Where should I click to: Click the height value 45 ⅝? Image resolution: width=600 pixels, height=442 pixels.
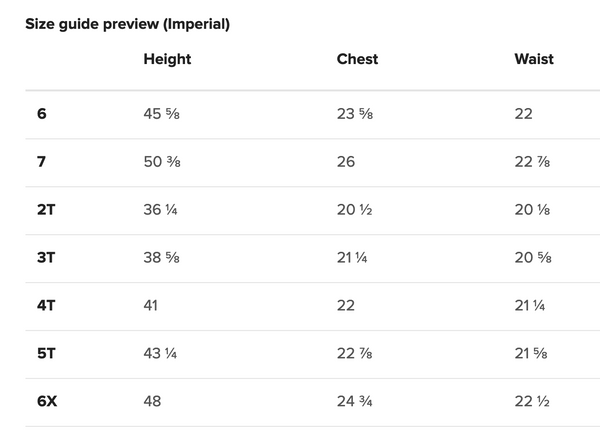coord(161,114)
